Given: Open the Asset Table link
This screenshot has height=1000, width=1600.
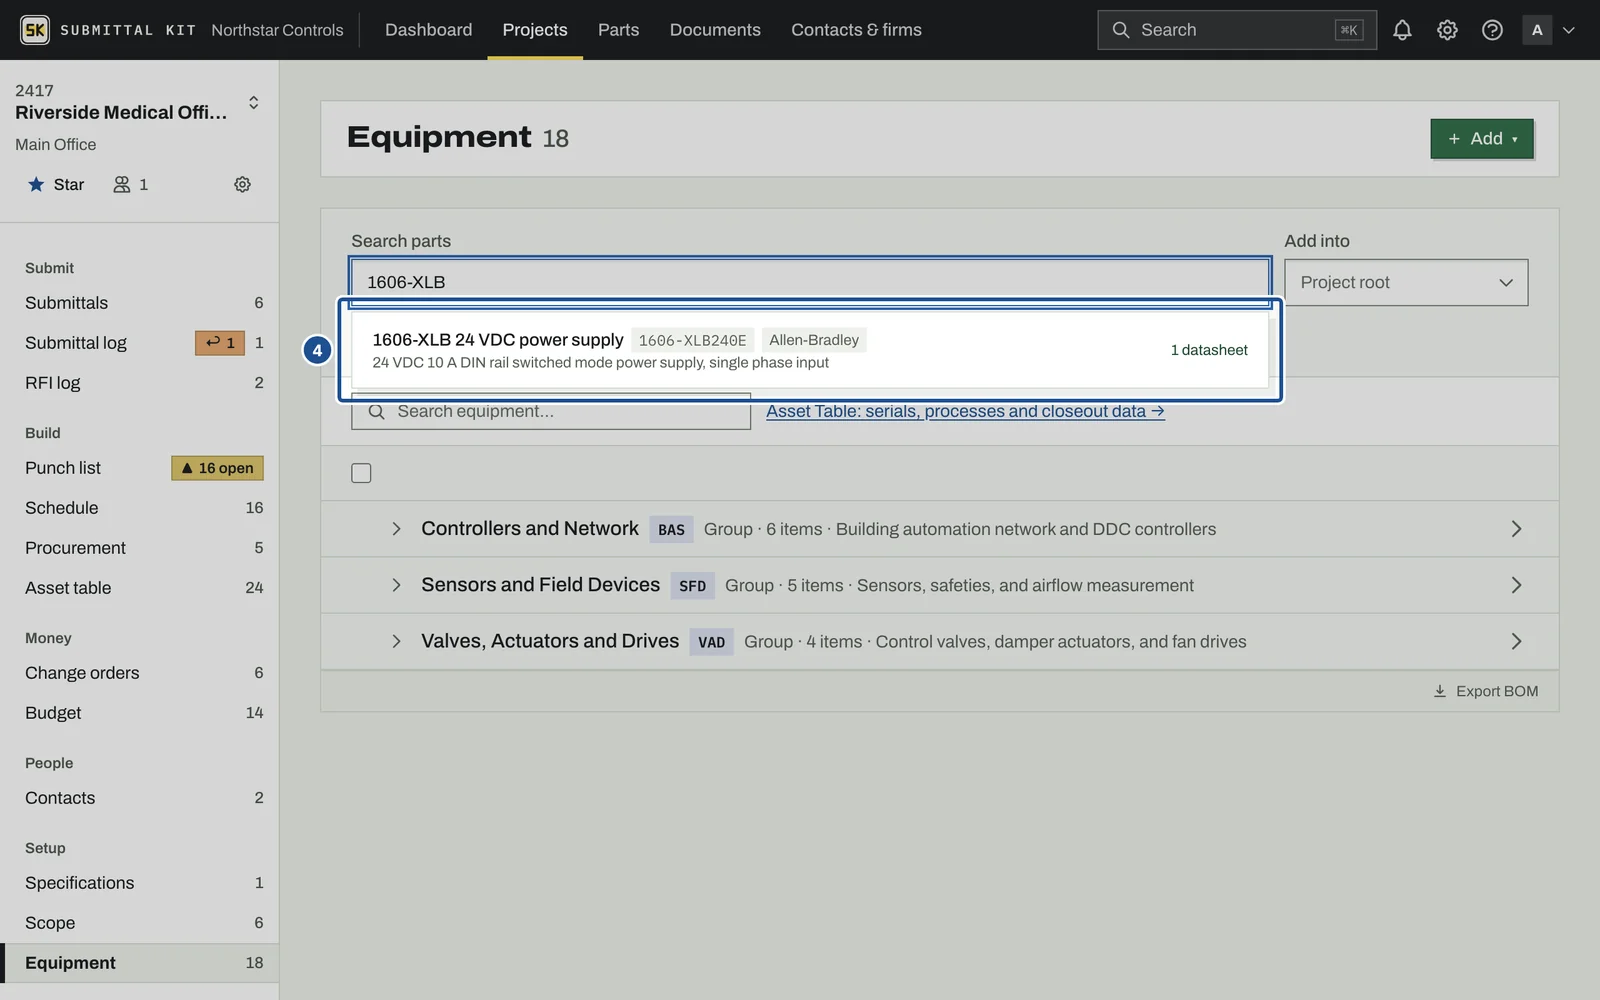Looking at the screenshot, I should click(965, 411).
